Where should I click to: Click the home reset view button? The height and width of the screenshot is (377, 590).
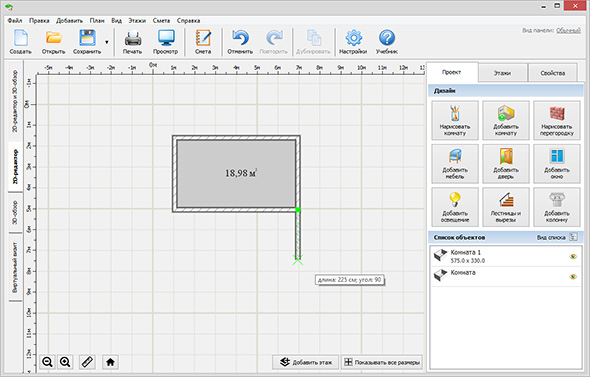pos(110,362)
